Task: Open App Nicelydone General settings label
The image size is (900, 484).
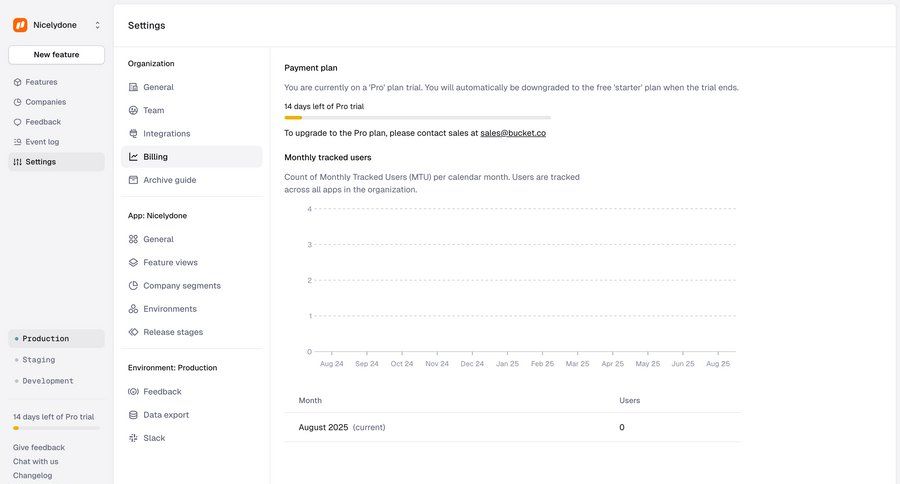Action: pyautogui.click(x=158, y=239)
